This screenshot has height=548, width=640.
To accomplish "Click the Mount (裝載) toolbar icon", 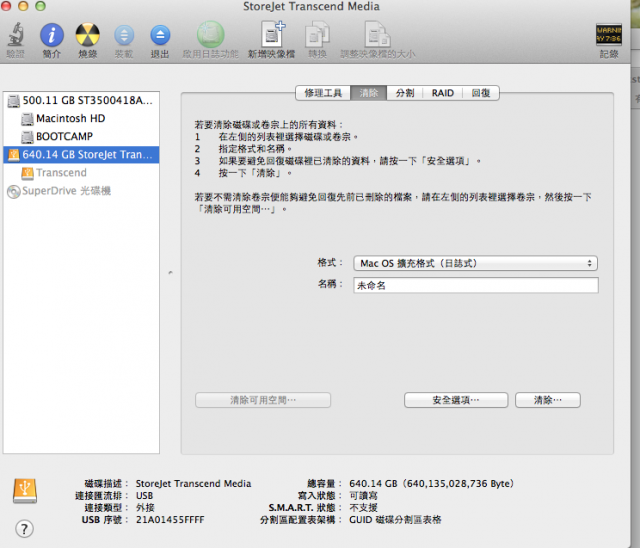I will (x=124, y=35).
